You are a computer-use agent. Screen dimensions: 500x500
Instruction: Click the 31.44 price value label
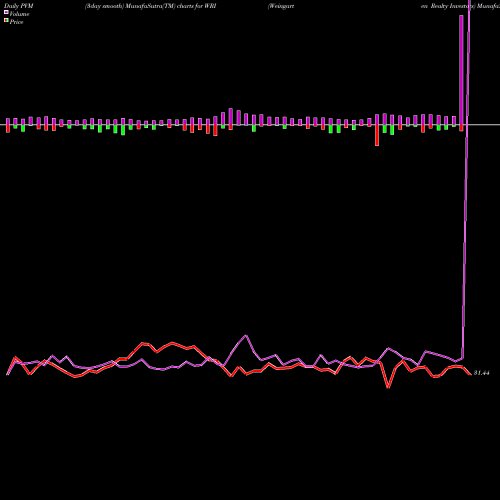coord(481,373)
